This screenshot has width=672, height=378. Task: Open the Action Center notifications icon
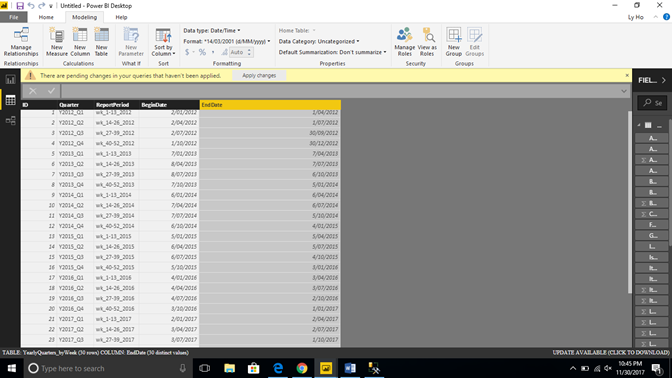point(657,368)
